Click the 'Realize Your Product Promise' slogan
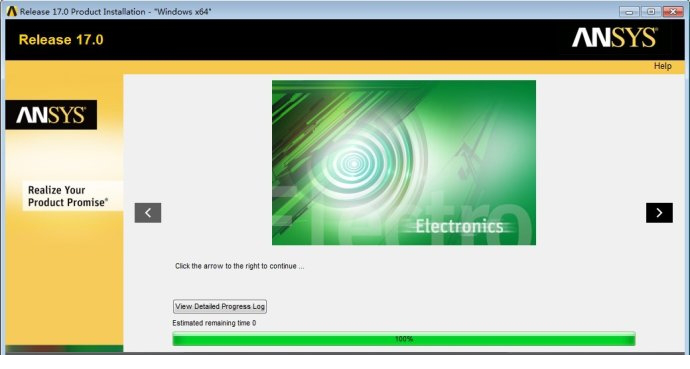The height and width of the screenshot is (369, 690). tap(68, 196)
